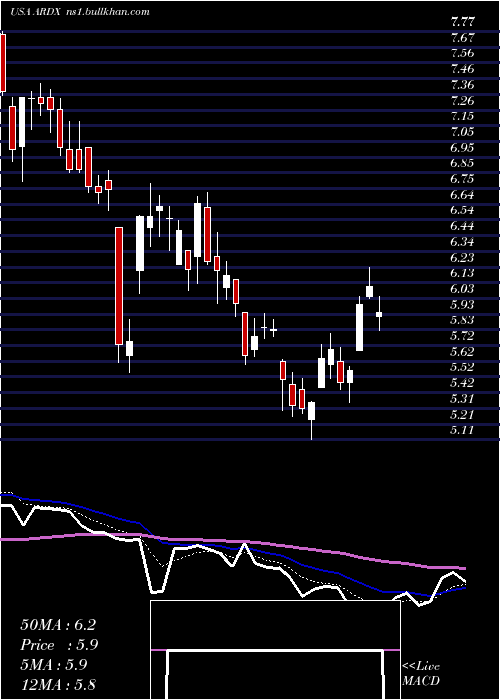Click the 5.93 price axis label
The width and height of the screenshot is (500, 700).
point(462,304)
